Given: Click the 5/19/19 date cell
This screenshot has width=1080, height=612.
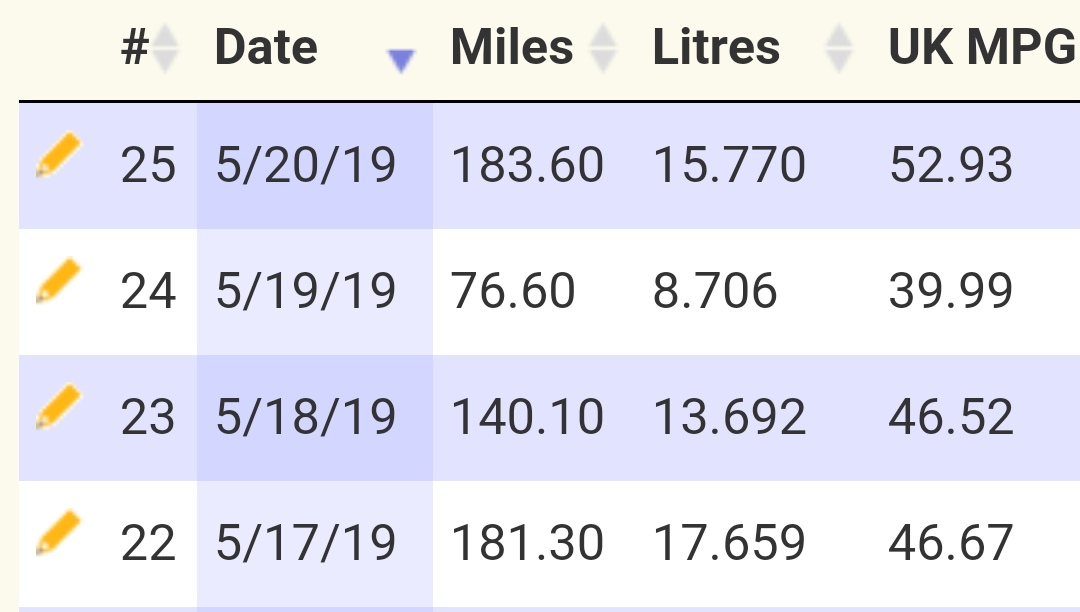Looking at the screenshot, I should point(306,291).
